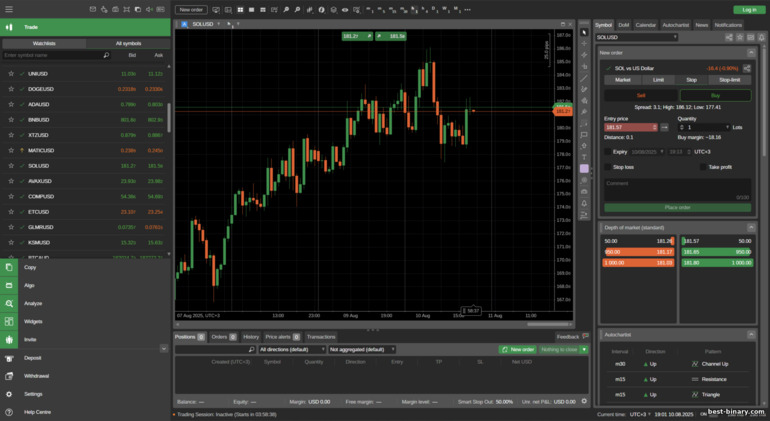Enable the Expiry checkbox
The height and width of the screenshot is (421, 770).
(607, 152)
